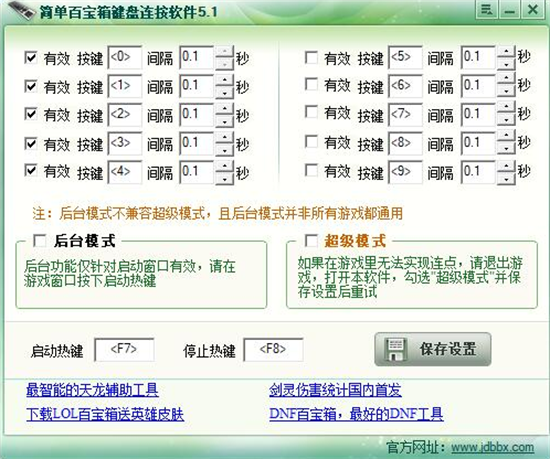Click the 保存设置 save settings button
This screenshot has width=550, height=459.
(x=433, y=349)
